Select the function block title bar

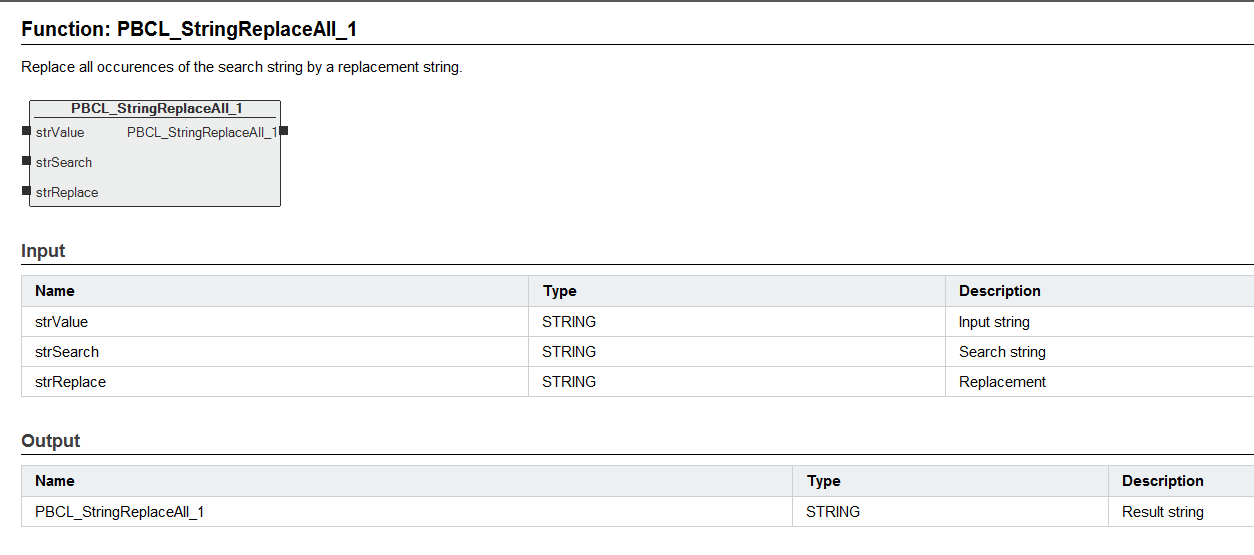coord(156,109)
